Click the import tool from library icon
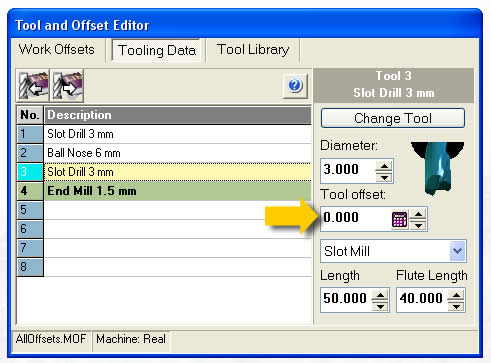Image resolution: width=491 pixels, height=363 pixels. click(33, 86)
